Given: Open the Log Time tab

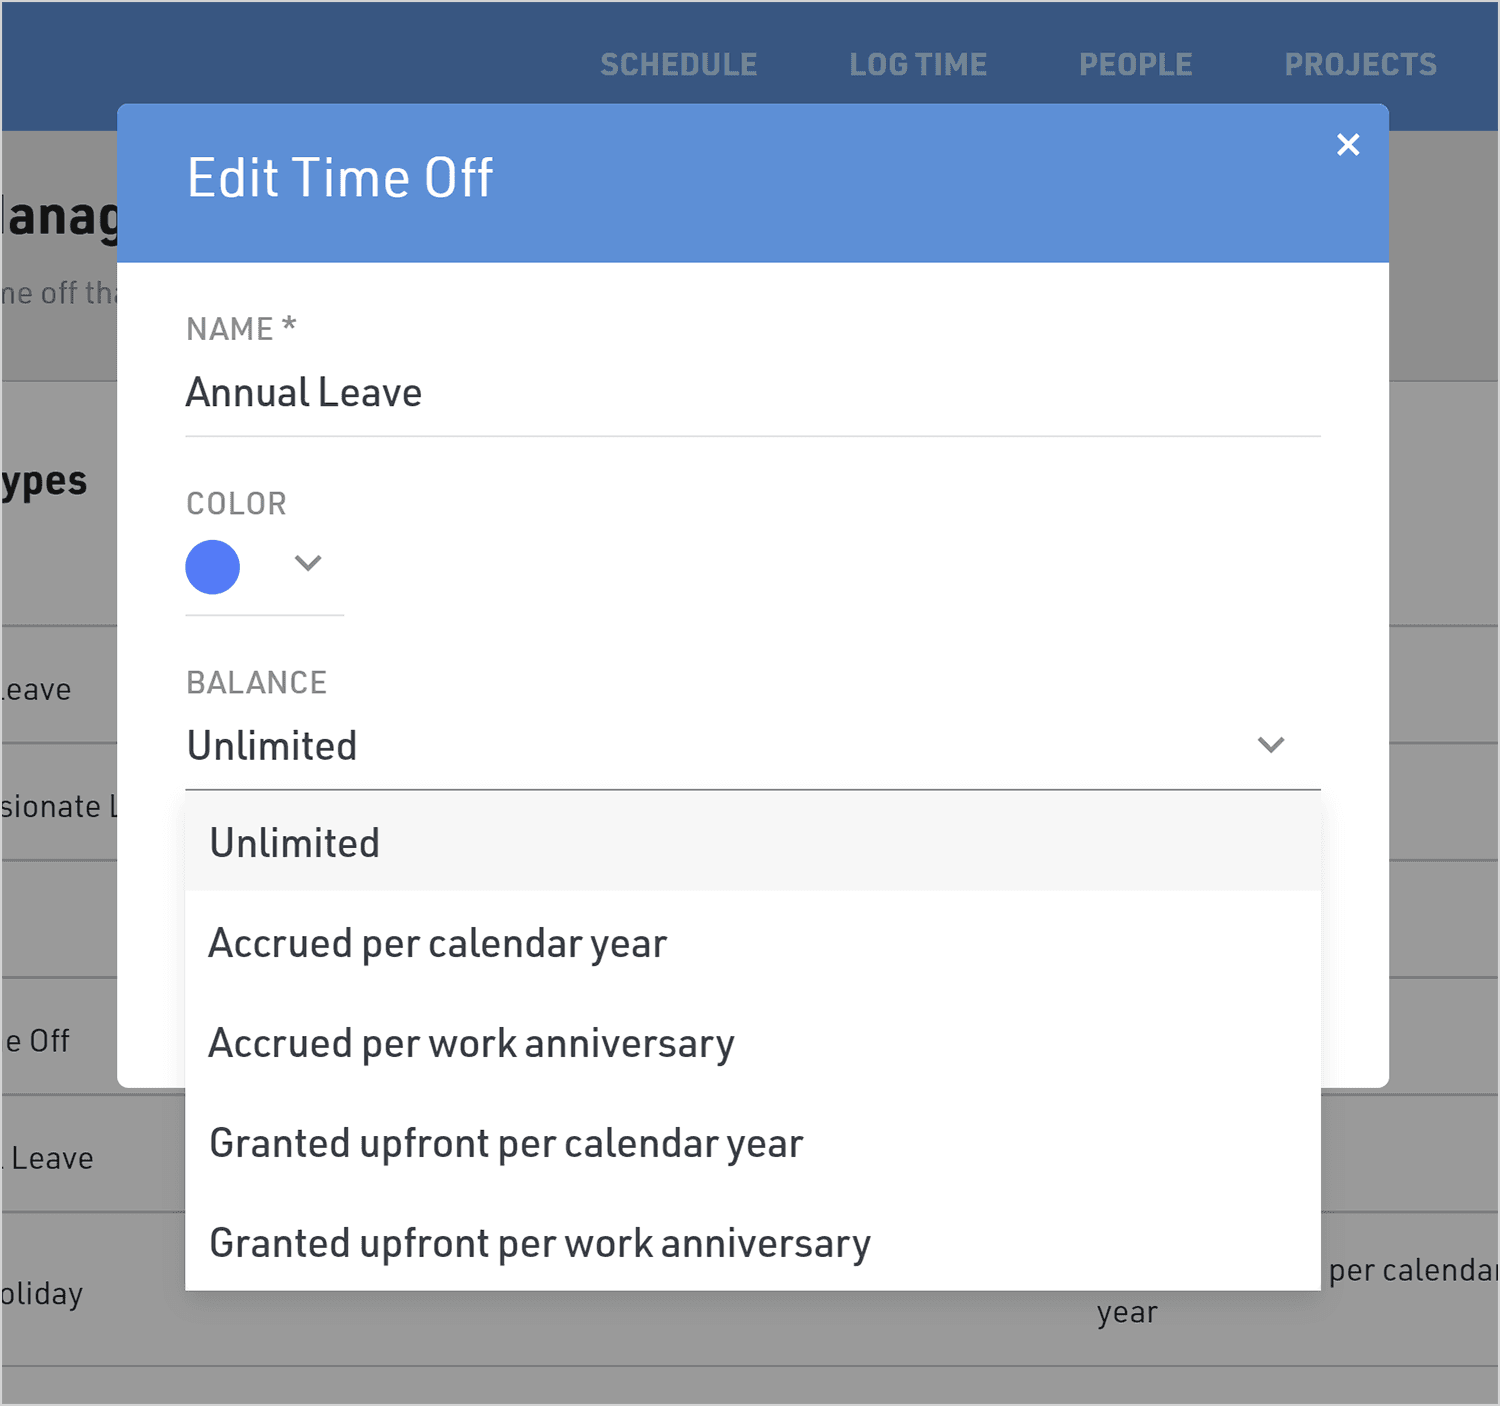Looking at the screenshot, I should click(x=918, y=65).
